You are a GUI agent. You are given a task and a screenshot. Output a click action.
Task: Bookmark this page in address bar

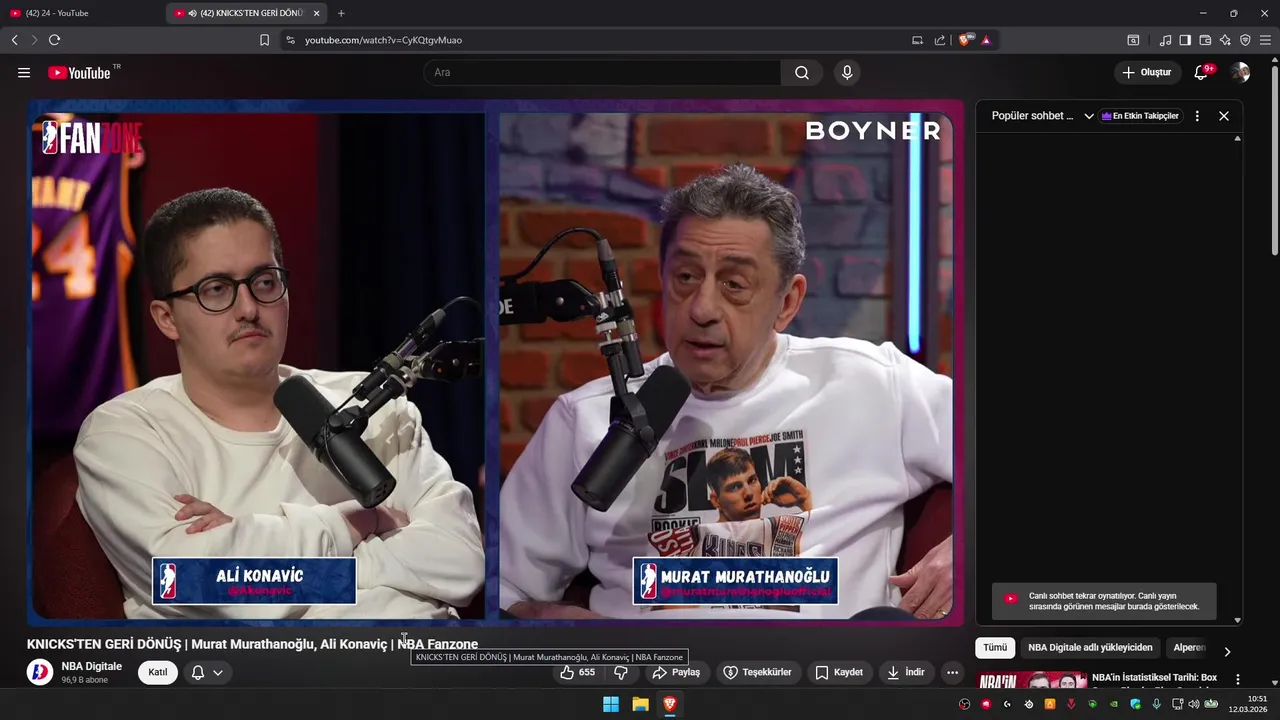coord(264,40)
